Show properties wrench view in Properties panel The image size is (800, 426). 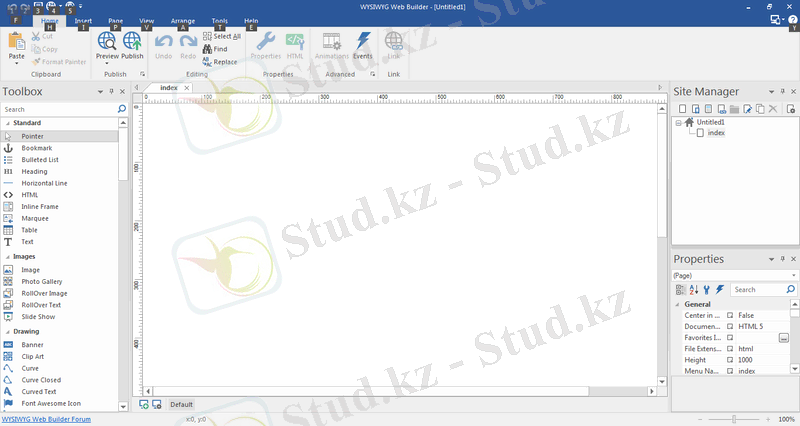707,290
